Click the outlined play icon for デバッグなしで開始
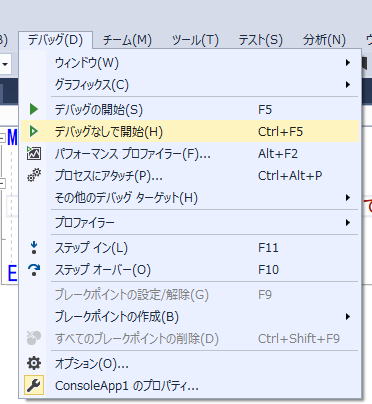Image resolution: width=372 pixels, height=404 pixels. [34, 131]
